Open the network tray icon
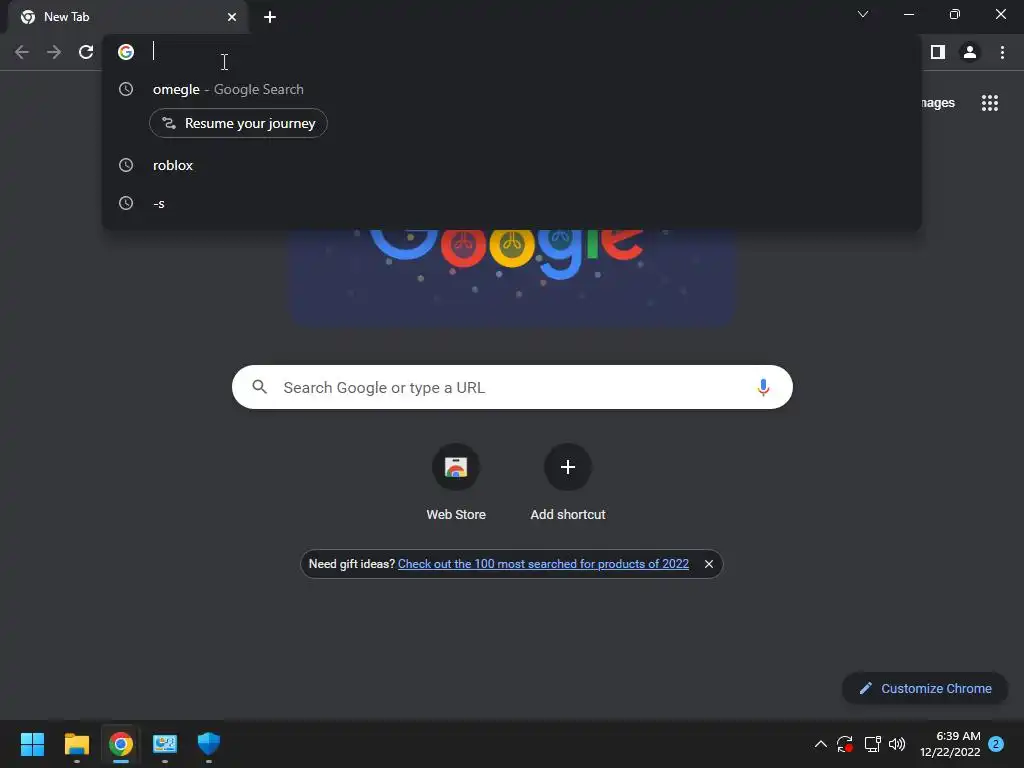This screenshot has width=1024, height=768. [x=872, y=744]
